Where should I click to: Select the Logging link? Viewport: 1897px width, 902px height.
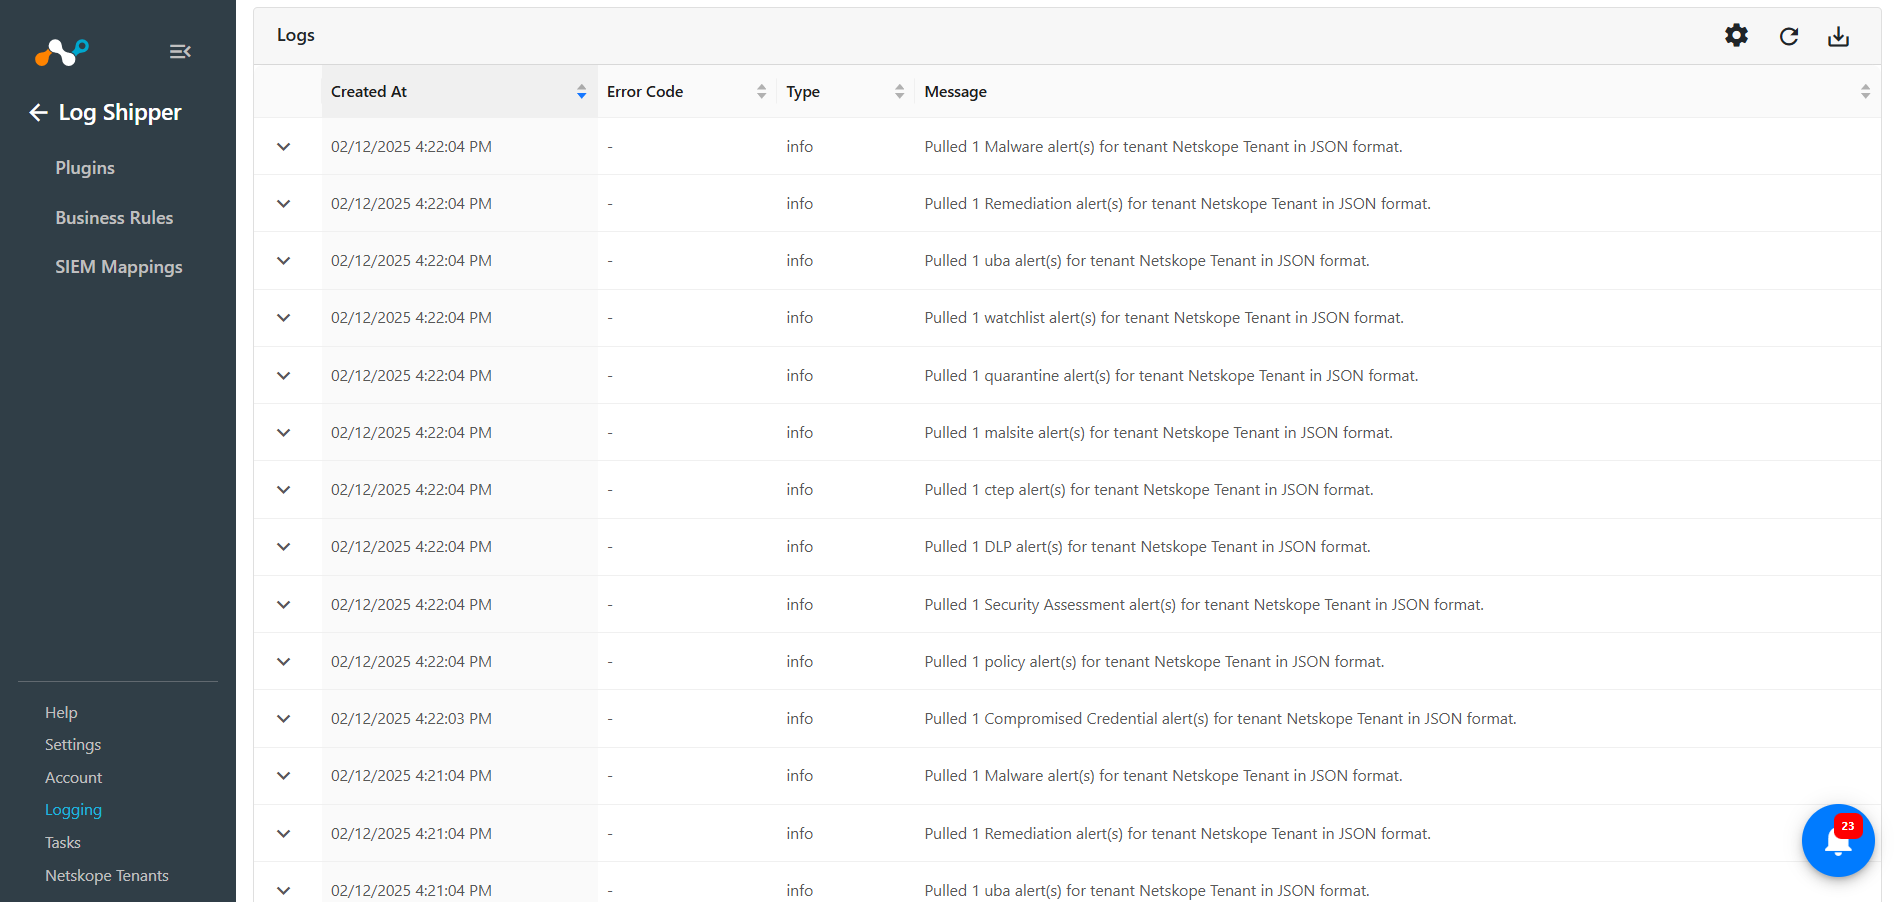[x=73, y=810]
